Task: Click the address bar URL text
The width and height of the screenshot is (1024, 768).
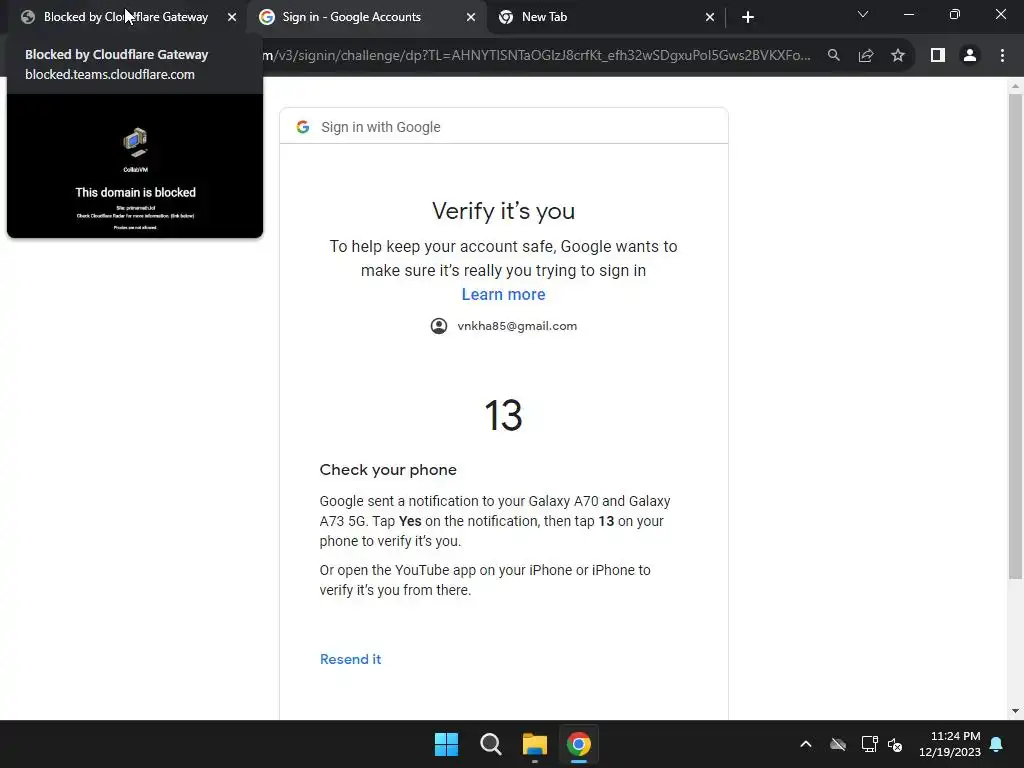Action: tap(536, 56)
